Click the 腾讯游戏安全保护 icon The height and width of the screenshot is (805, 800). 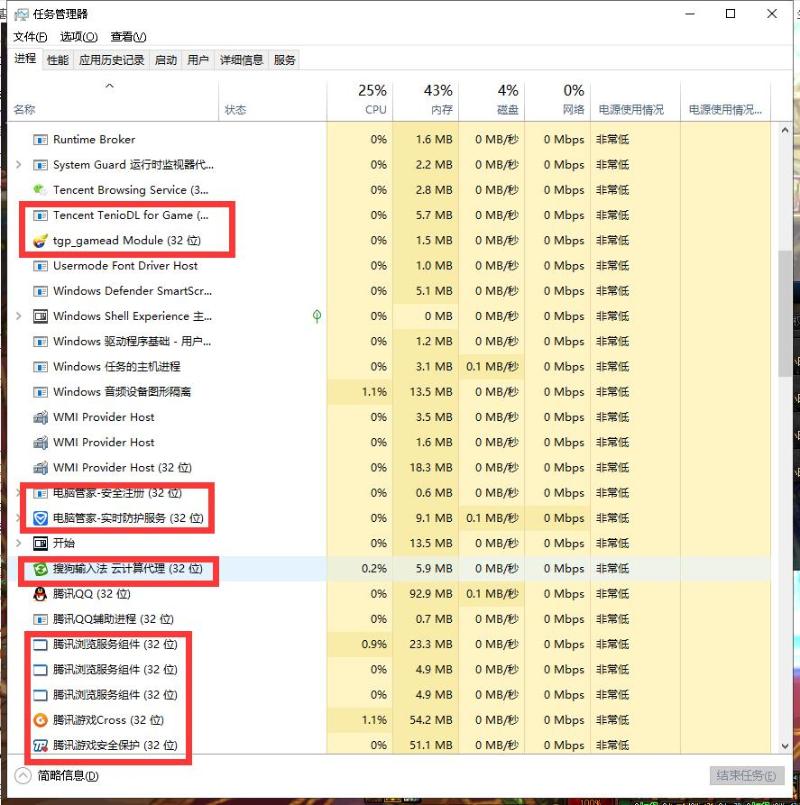click(40, 745)
